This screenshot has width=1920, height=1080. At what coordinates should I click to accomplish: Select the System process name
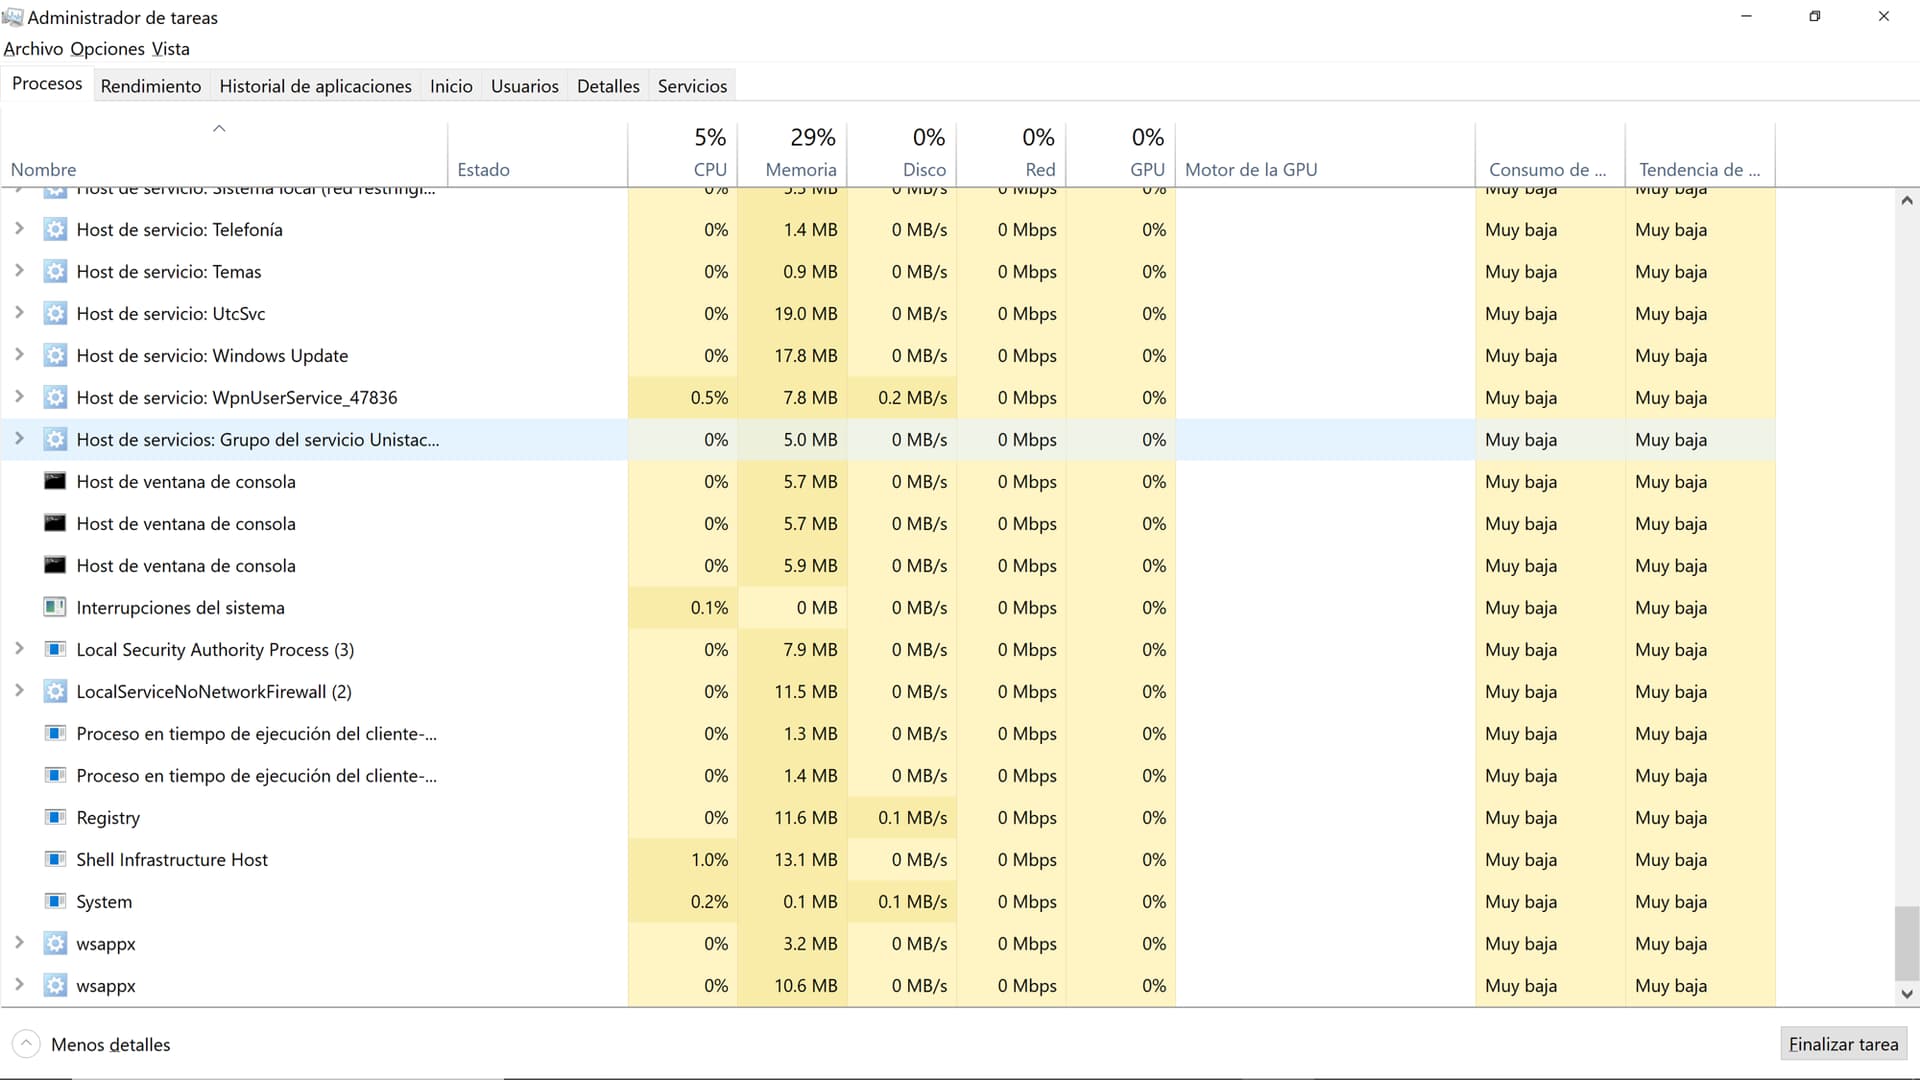pos(104,902)
